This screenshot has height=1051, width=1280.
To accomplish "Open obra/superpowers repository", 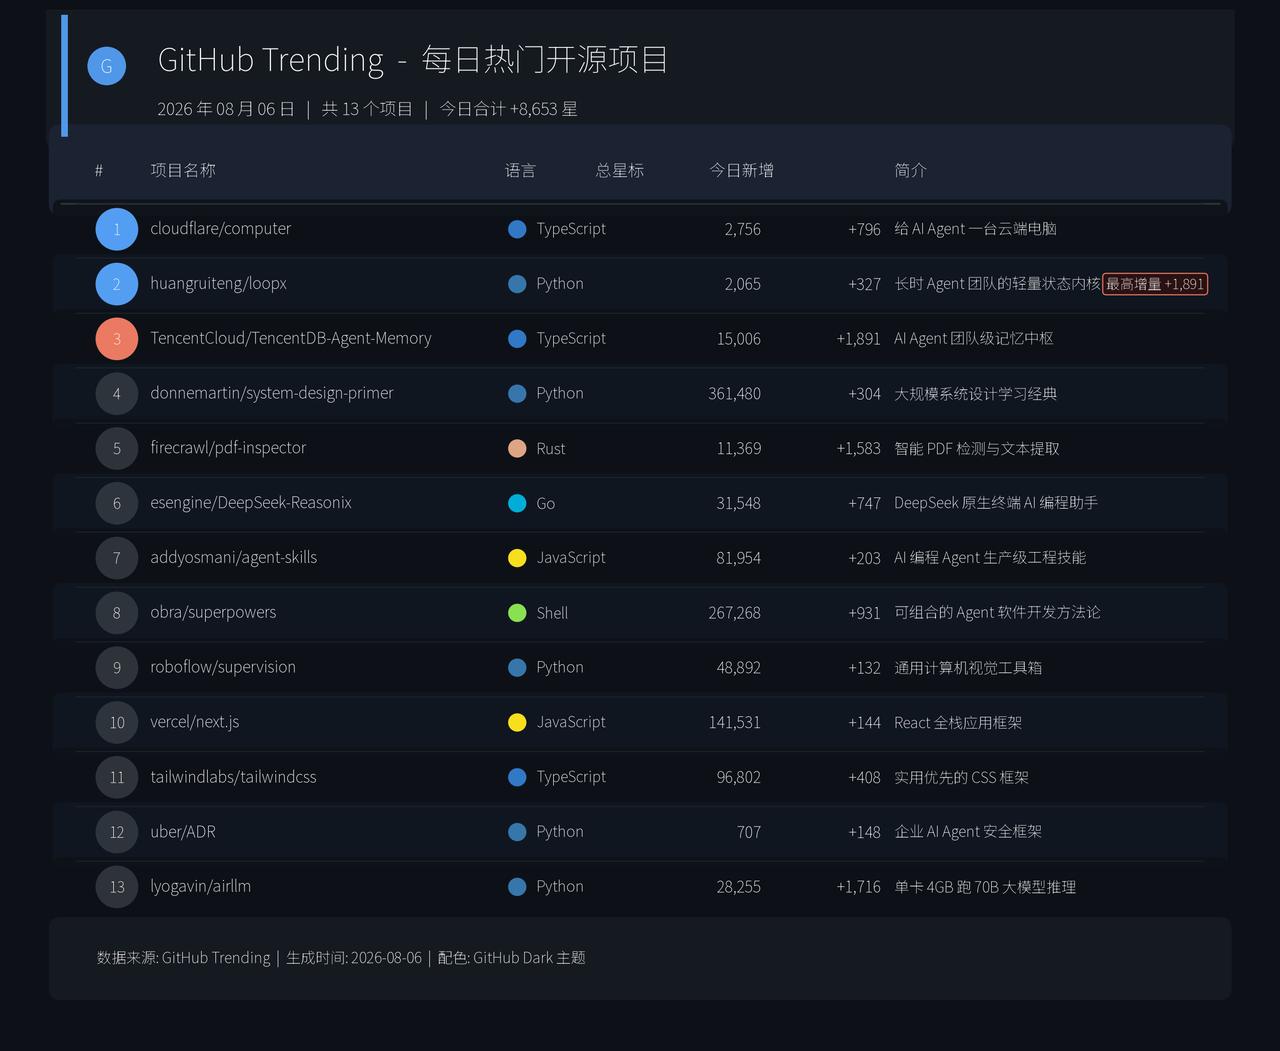I will (x=213, y=613).
